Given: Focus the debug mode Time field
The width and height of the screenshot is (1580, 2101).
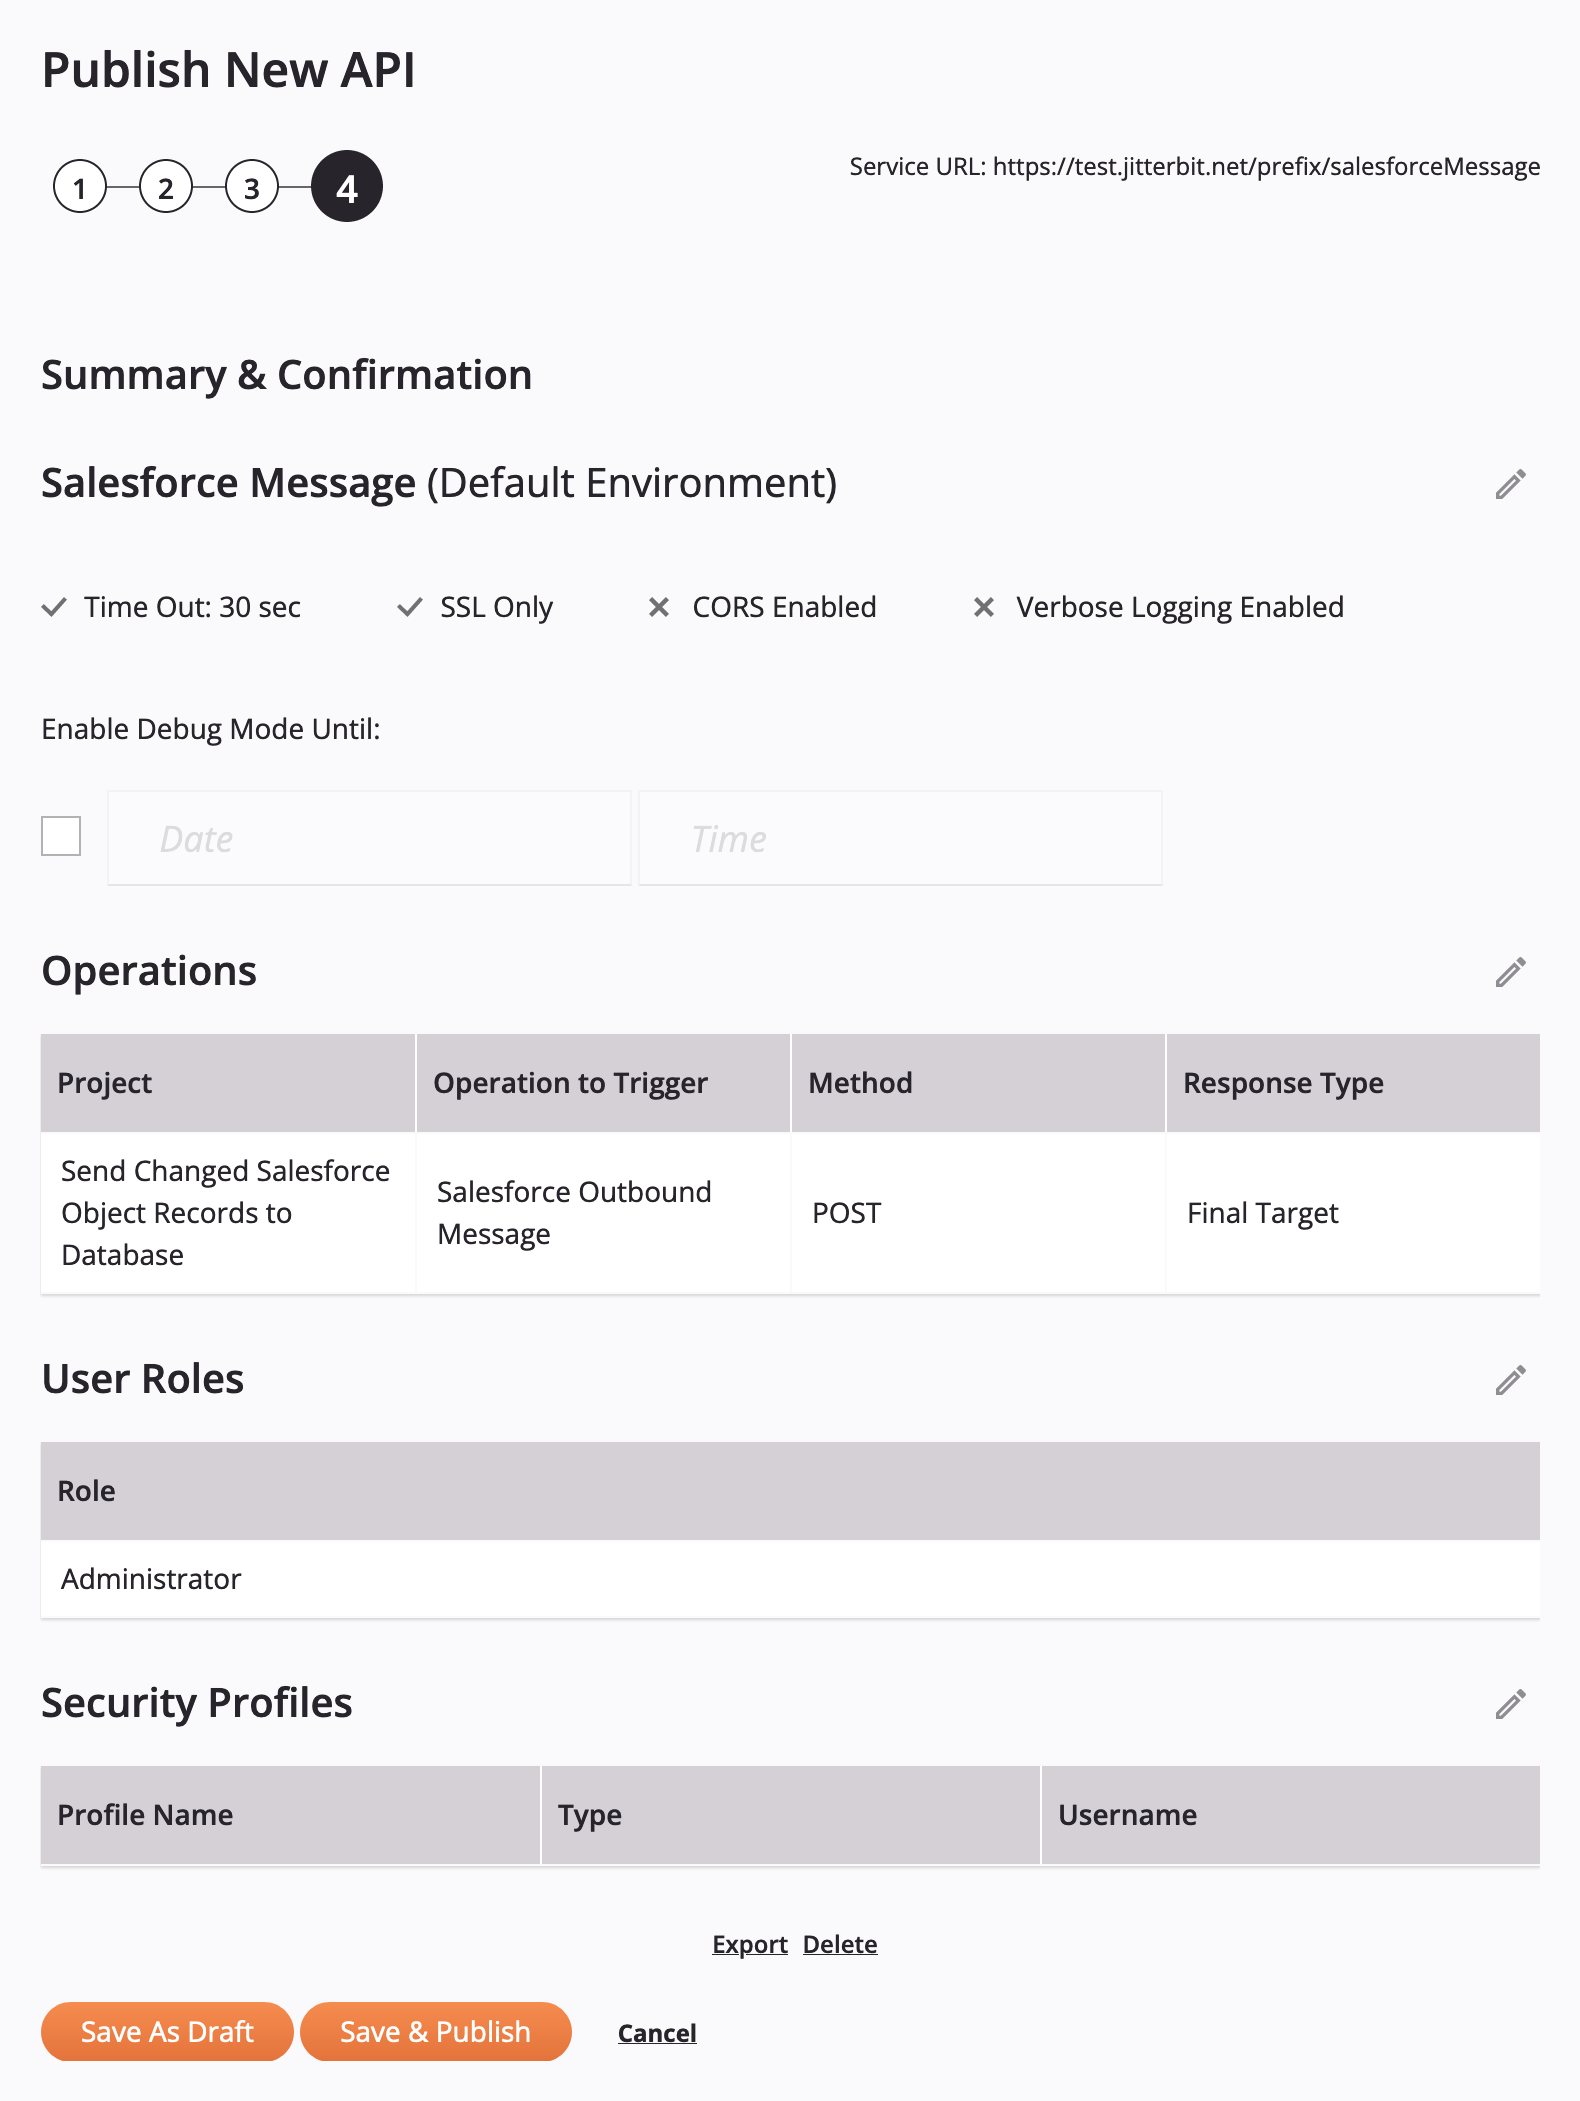Looking at the screenshot, I should pos(900,838).
